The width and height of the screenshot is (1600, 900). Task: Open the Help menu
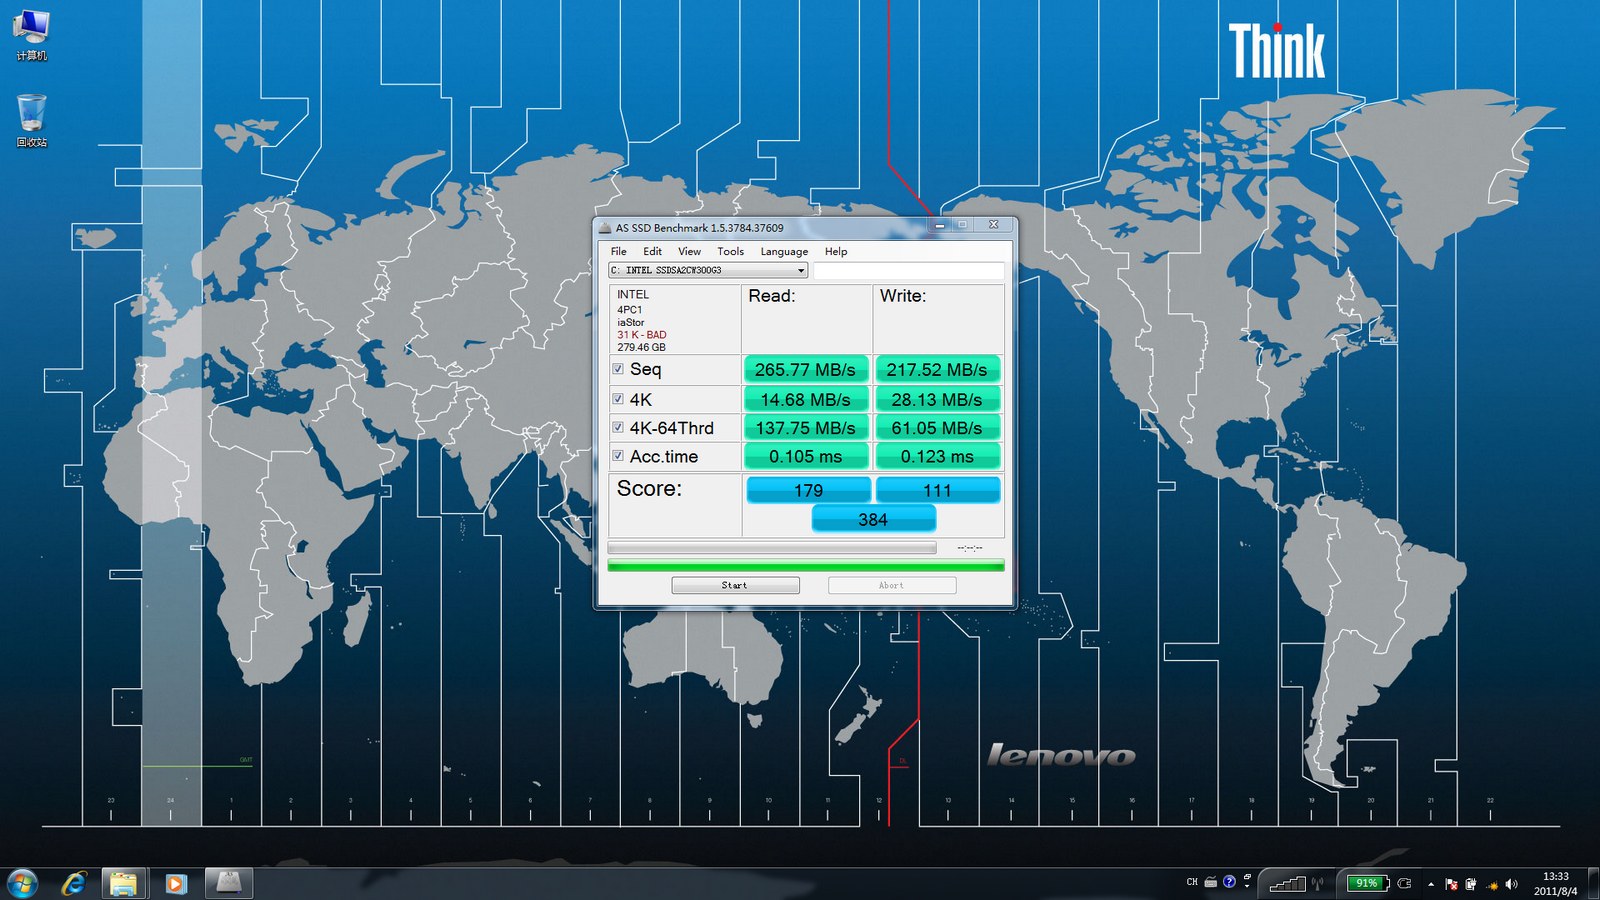point(836,251)
